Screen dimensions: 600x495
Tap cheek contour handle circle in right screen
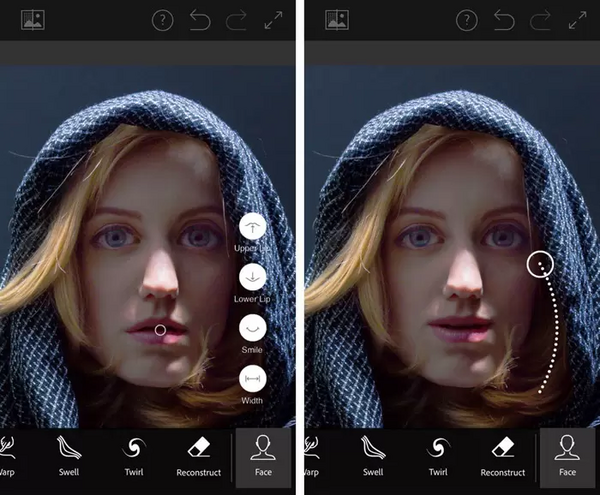pos(540,264)
